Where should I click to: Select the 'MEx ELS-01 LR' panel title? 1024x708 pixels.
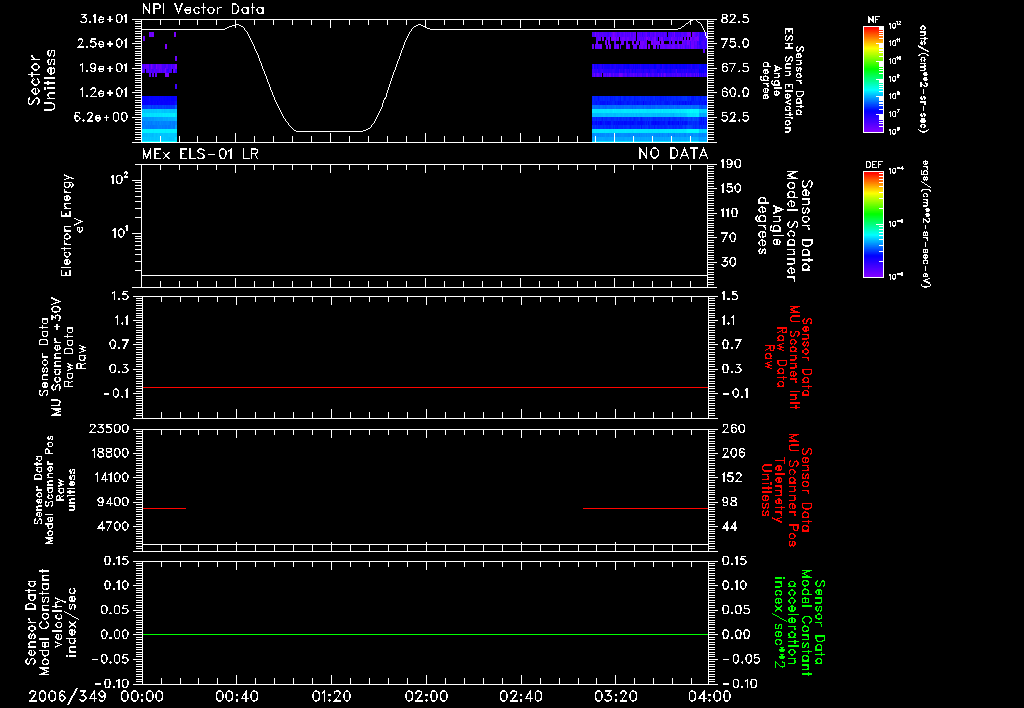(x=200, y=153)
